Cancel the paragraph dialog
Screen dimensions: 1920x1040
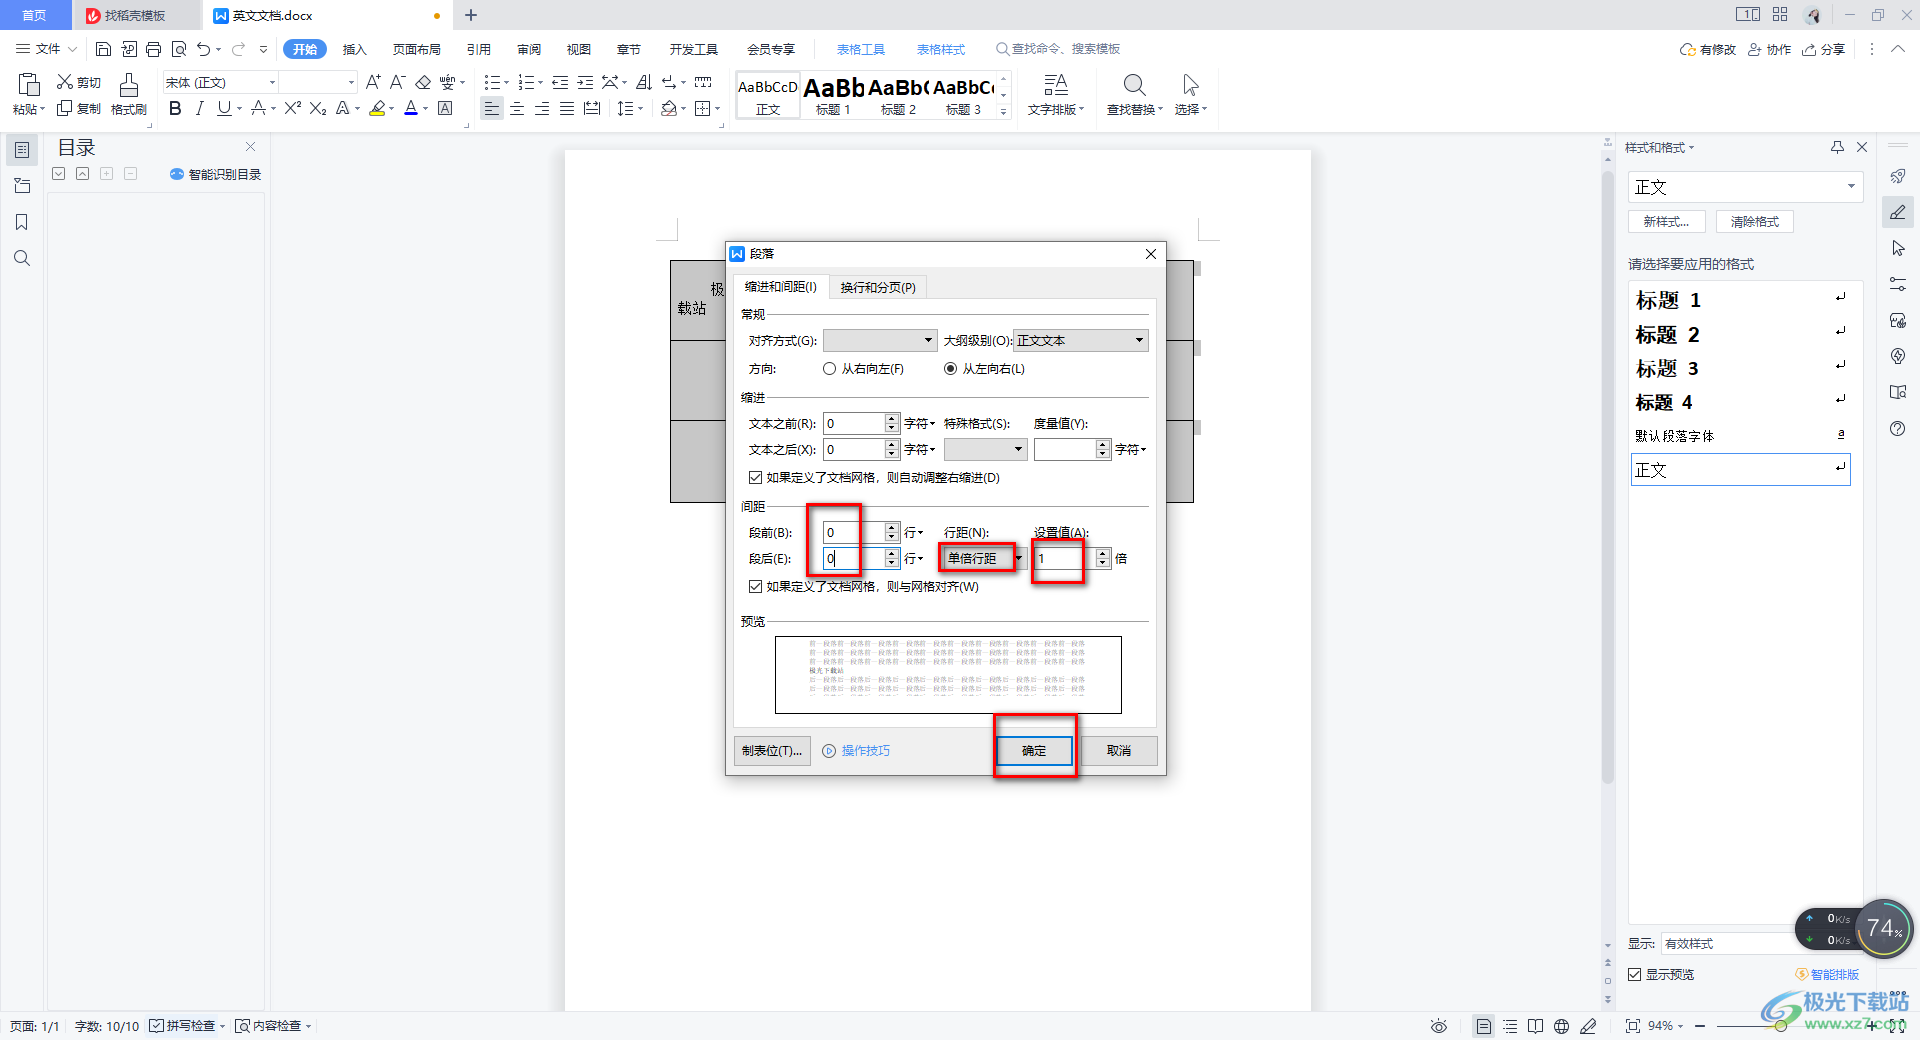pyautogui.click(x=1119, y=751)
